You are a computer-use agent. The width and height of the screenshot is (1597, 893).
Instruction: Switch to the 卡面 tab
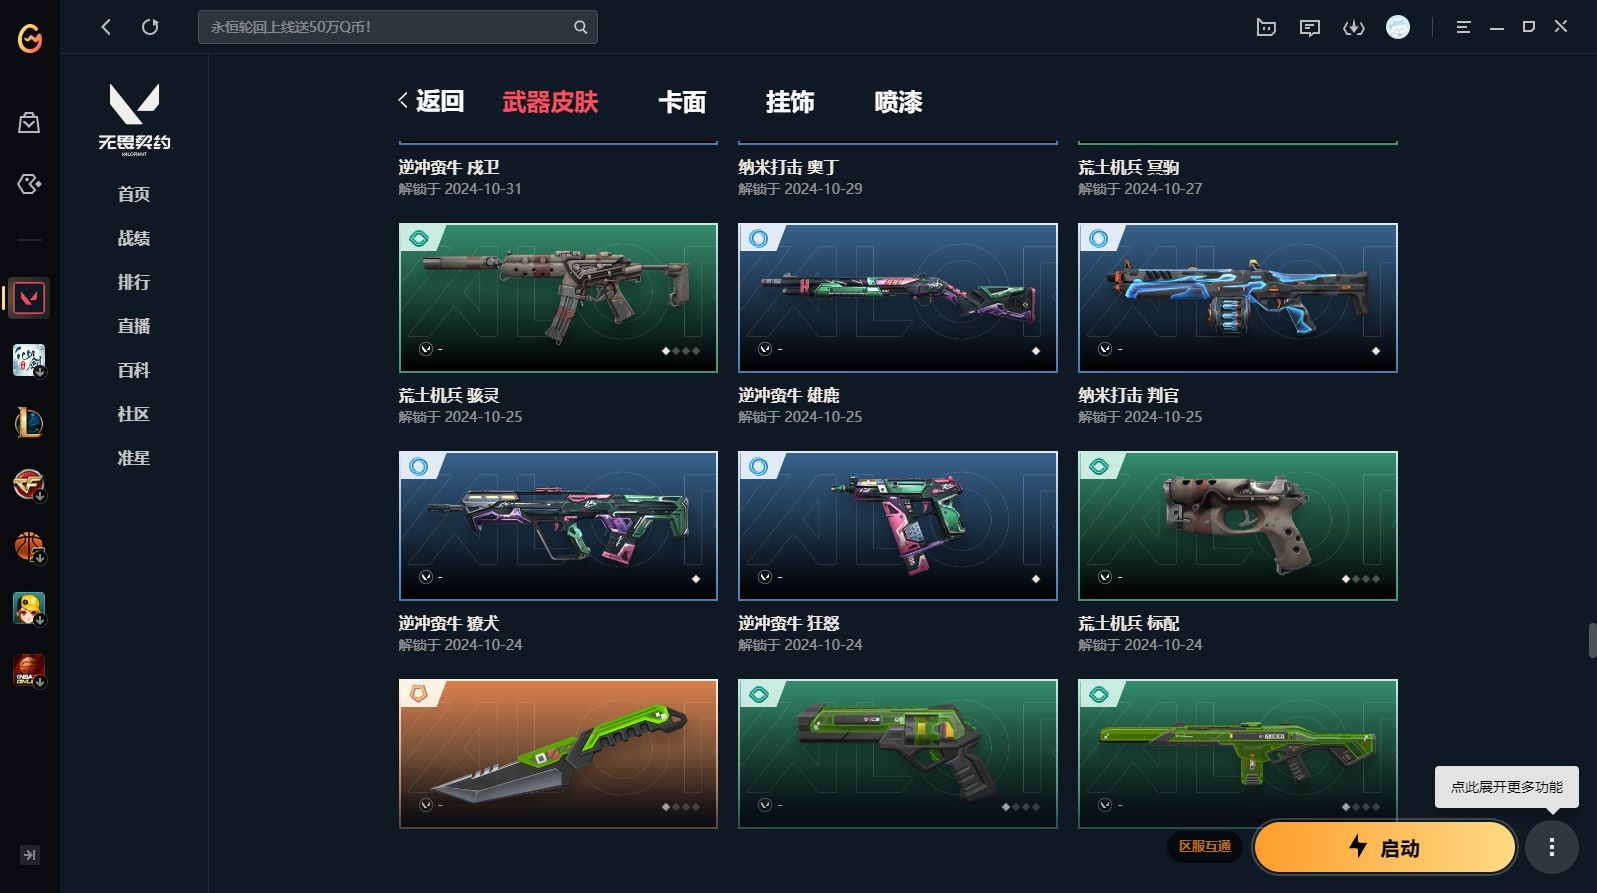point(682,102)
